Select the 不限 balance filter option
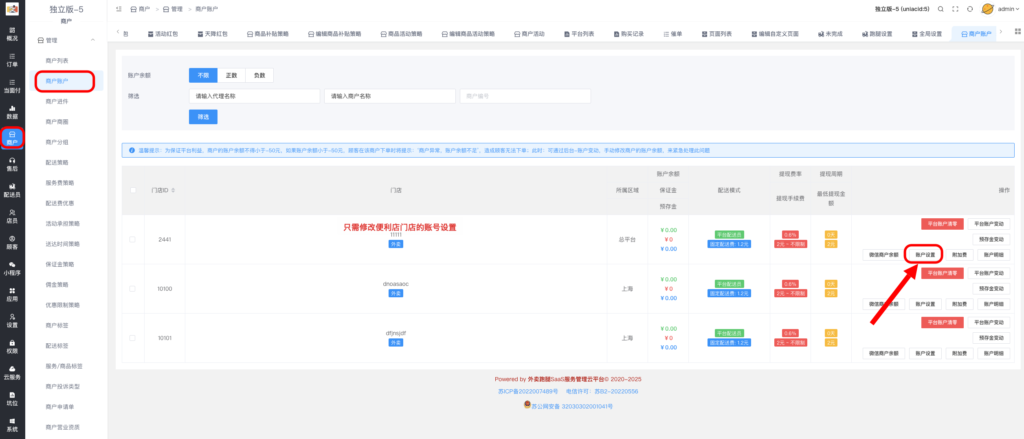Screen dimensions: 1024x439 (203, 75)
